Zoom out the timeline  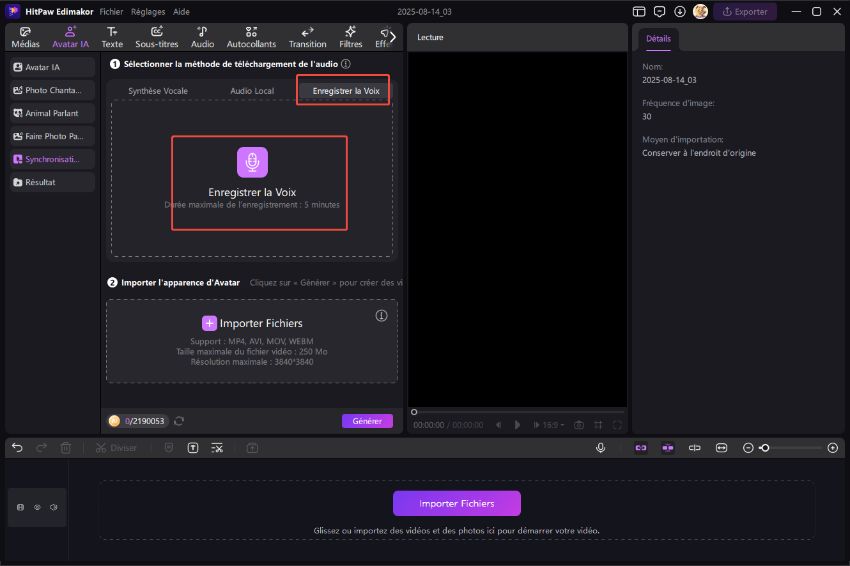(748, 448)
